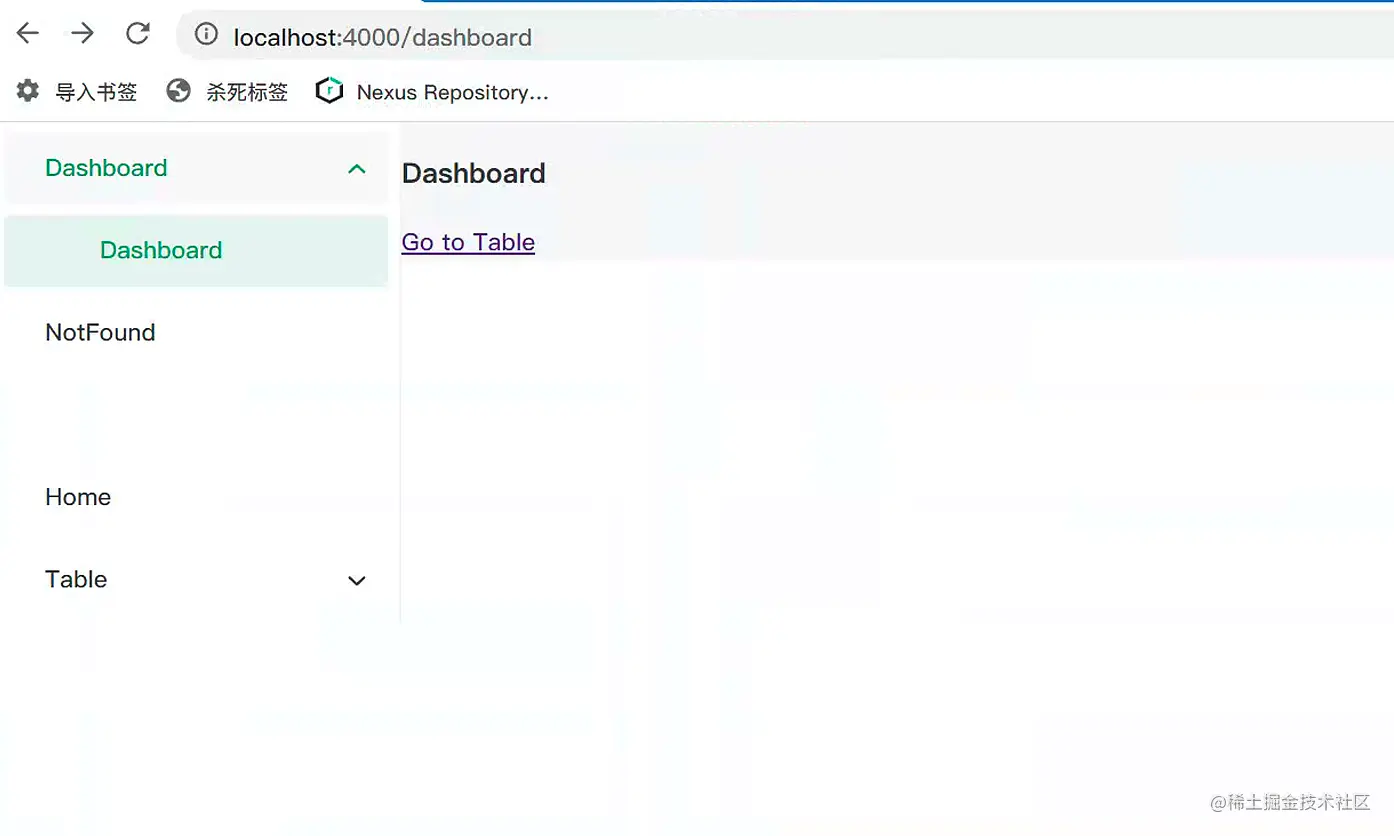View site information icon in address bar
The height and width of the screenshot is (836, 1394).
pos(206,34)
